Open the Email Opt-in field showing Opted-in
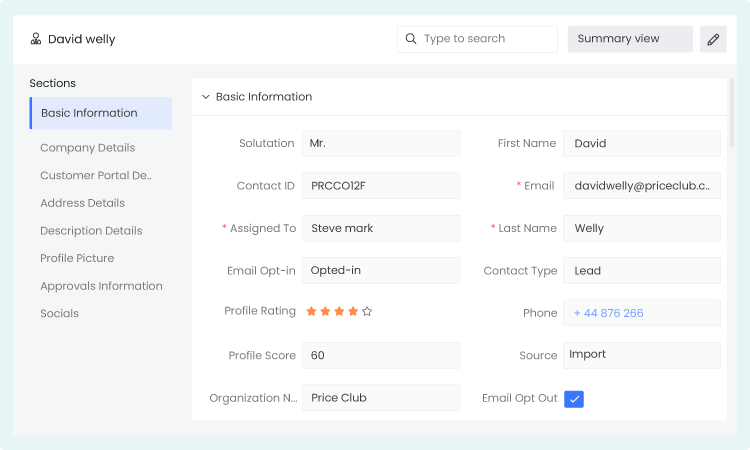This screenshot has height=450, width=750. click(x=381, y=271)
